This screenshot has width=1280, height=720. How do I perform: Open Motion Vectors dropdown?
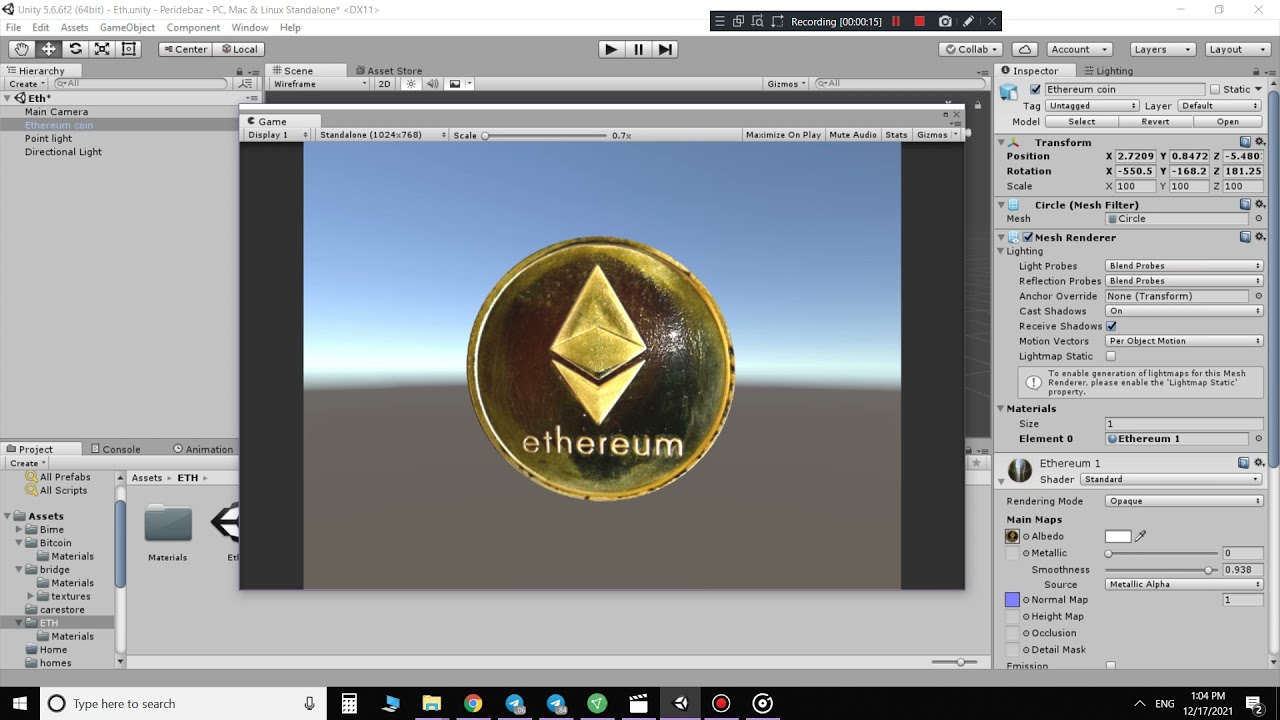(x=1184, y=341)
